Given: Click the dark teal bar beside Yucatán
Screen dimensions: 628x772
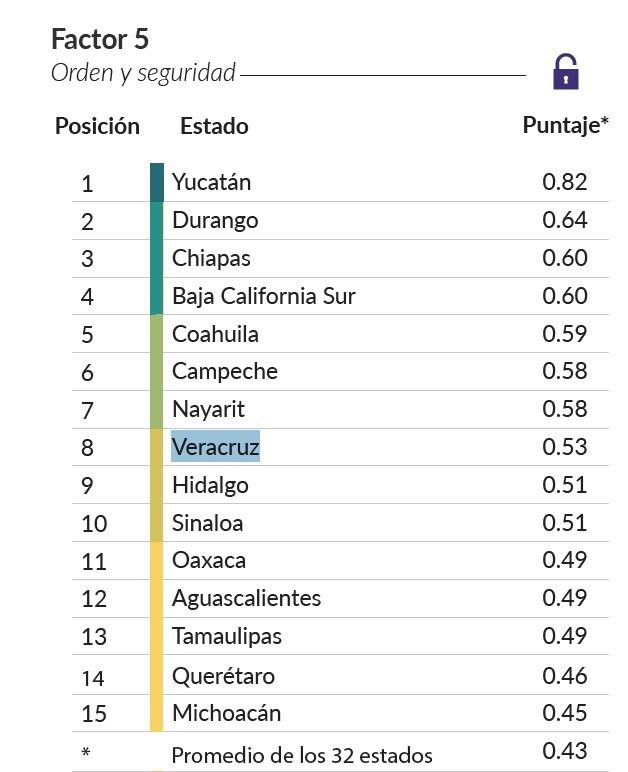Looking at the screenshot, I should point(157,182).
